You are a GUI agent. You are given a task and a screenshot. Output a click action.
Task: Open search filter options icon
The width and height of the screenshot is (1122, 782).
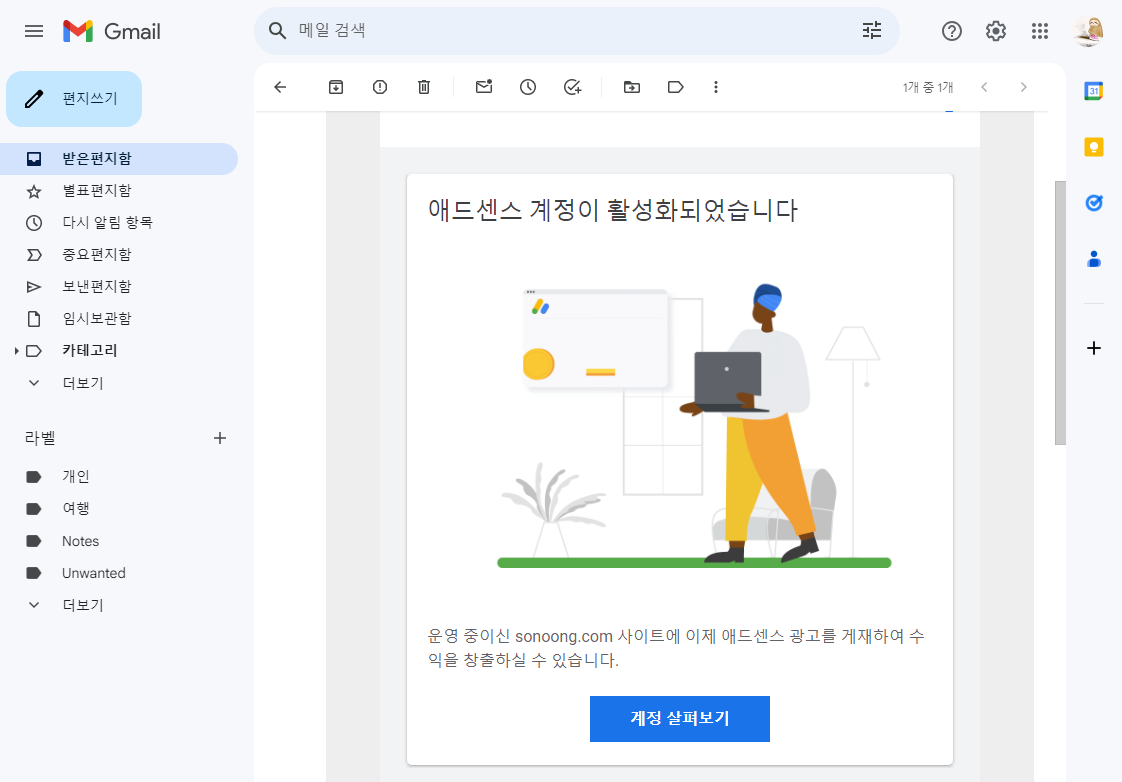click(872, 30)
